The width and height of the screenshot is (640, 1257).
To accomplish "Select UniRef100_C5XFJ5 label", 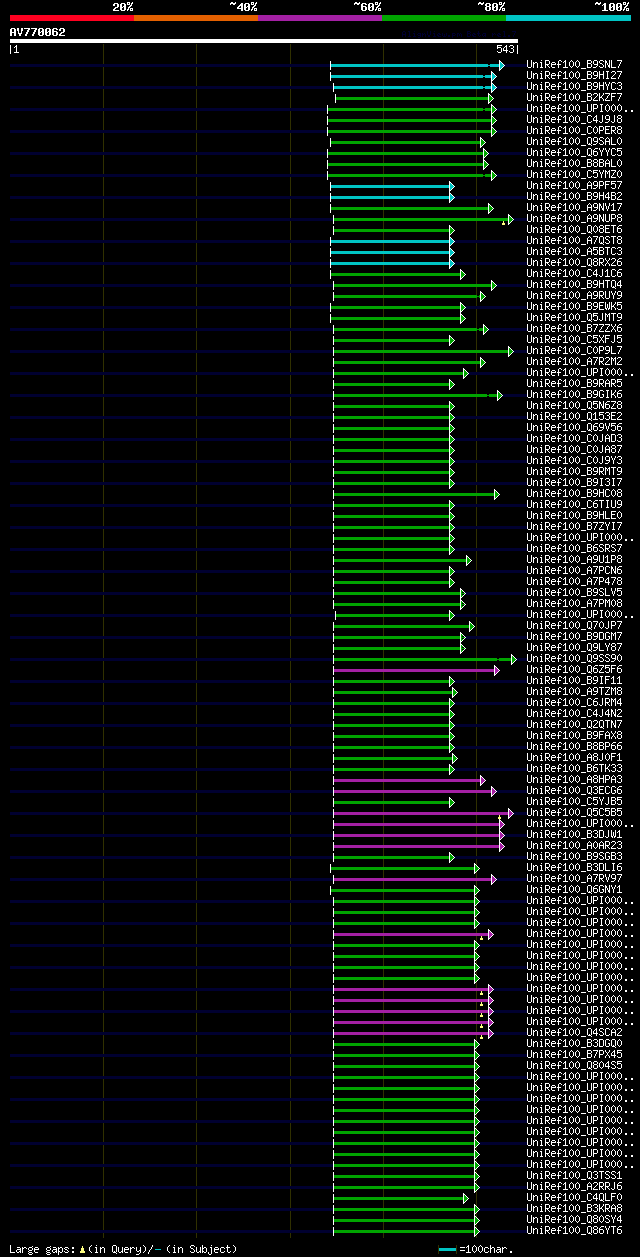I will (574, 340).
